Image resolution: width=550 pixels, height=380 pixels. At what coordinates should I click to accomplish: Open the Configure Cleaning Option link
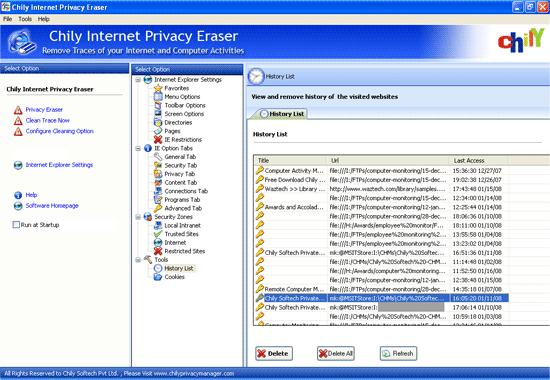pyautogui.click(x=60, y=131)
